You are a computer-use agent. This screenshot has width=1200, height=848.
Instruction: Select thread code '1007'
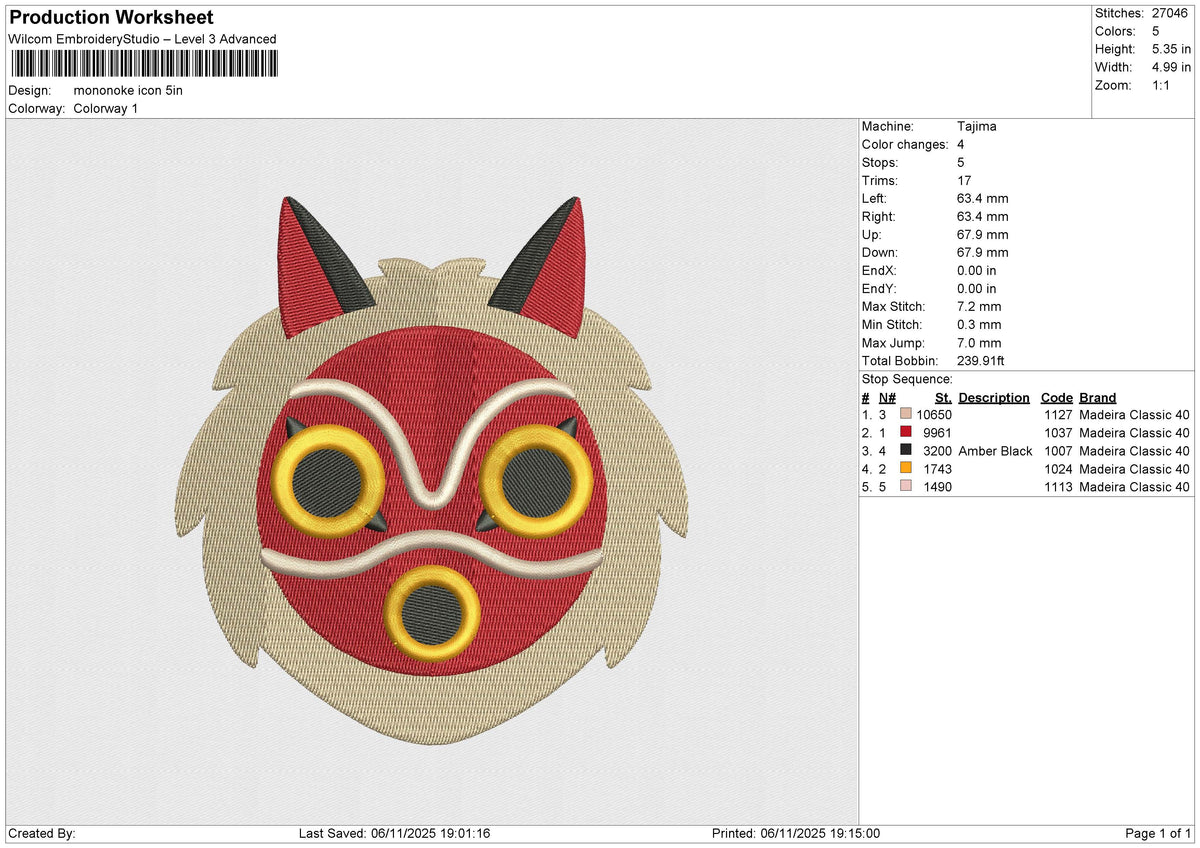tap(1058, 451)
